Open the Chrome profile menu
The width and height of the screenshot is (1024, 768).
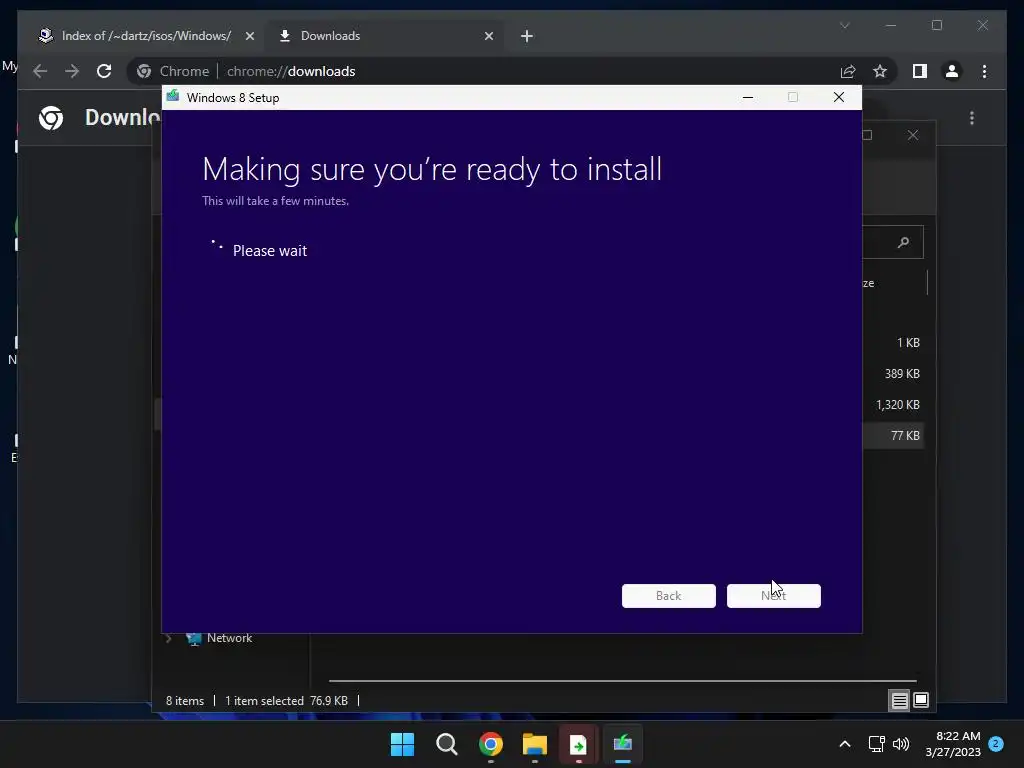coord(952,71)
